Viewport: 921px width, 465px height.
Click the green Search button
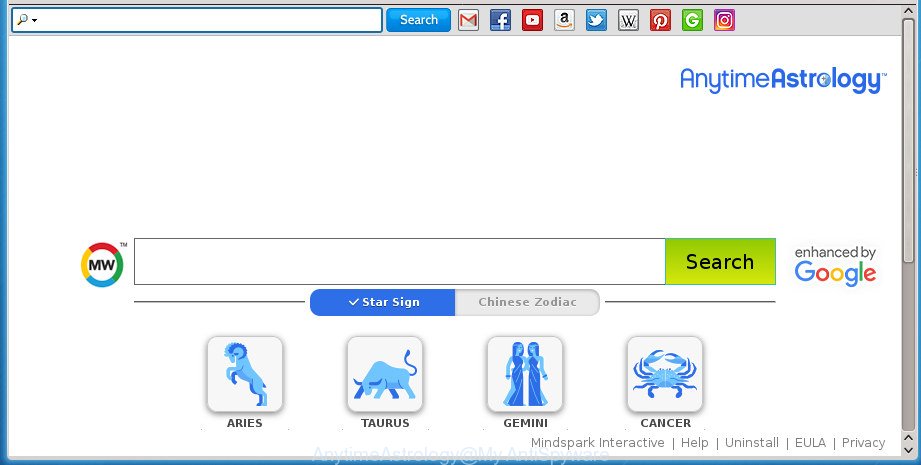coord(720,261)
